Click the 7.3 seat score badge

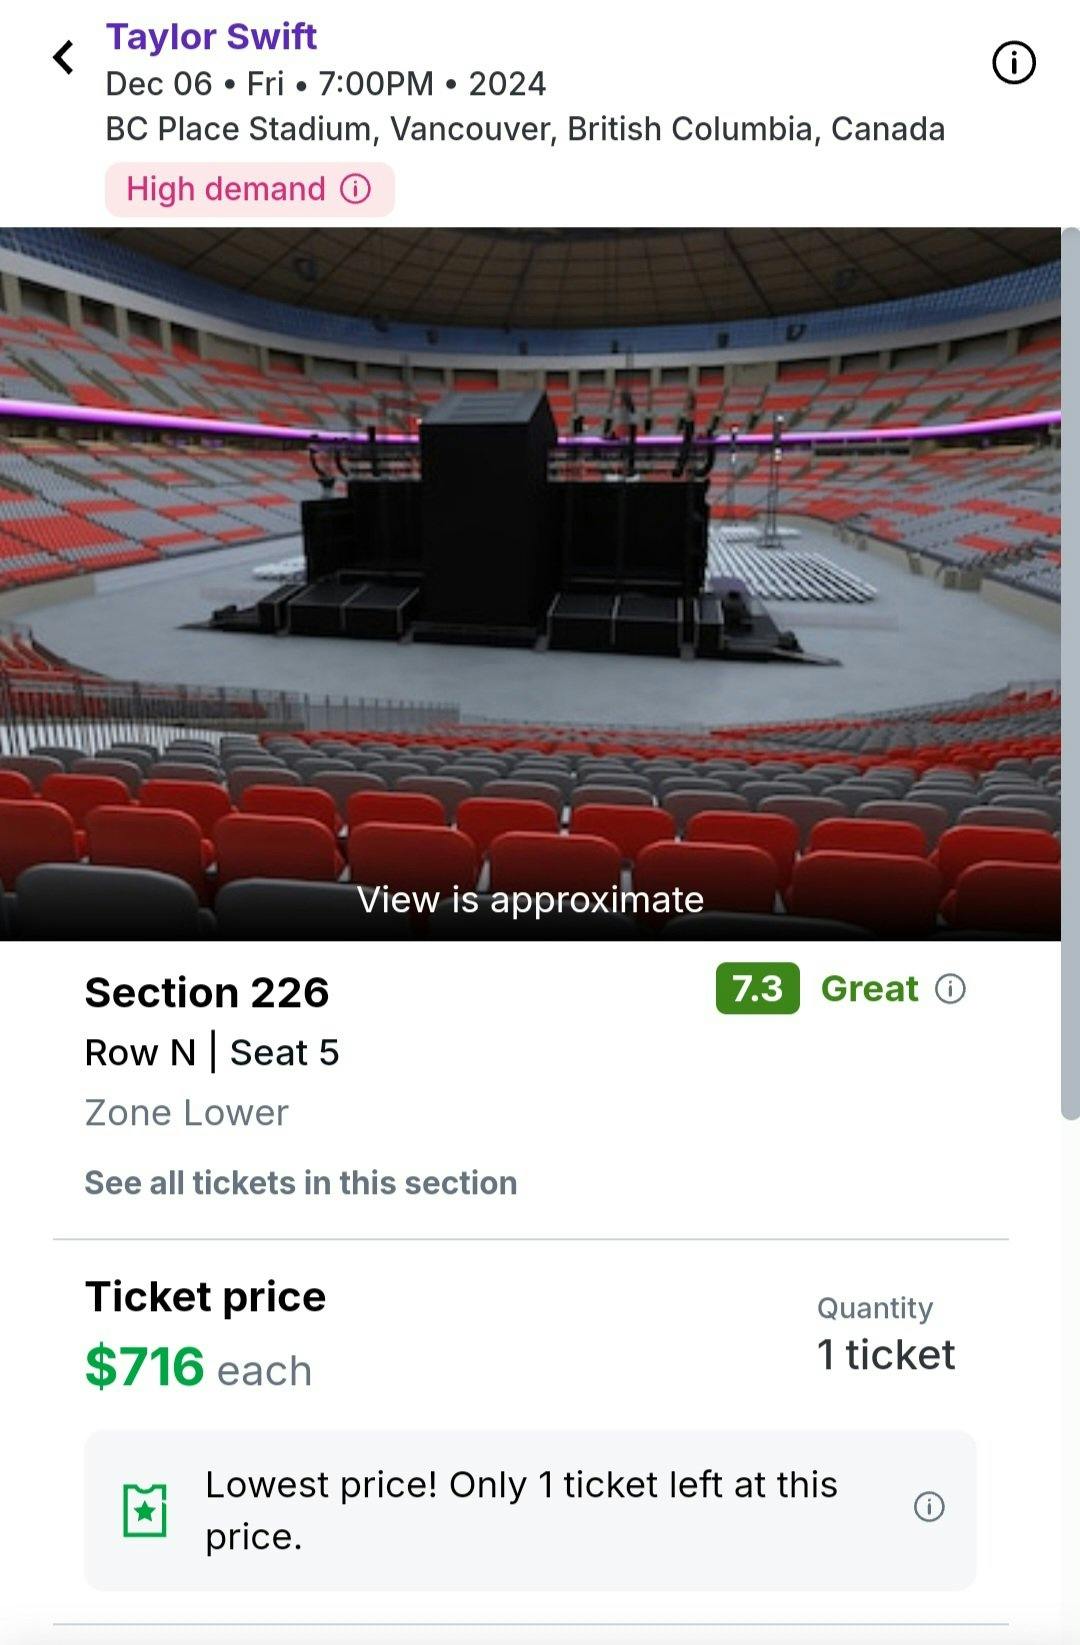click(x=757, y=989)
